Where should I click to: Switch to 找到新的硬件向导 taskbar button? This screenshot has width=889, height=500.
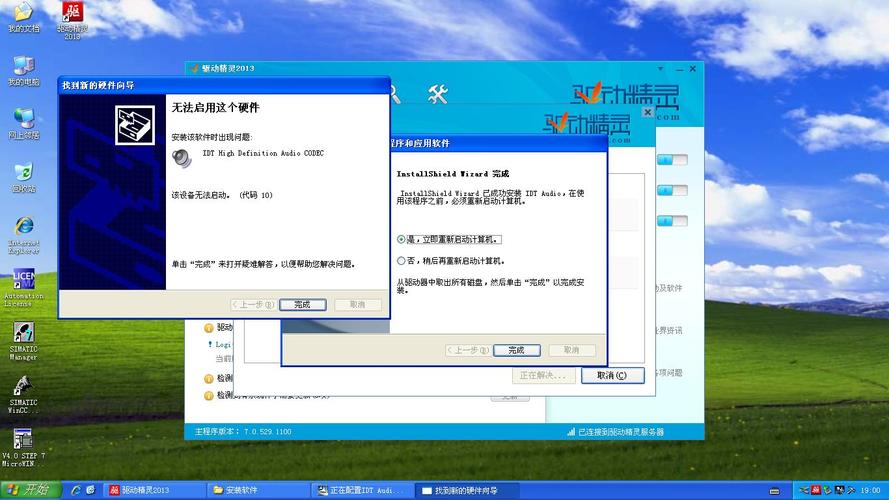[465, 490]
